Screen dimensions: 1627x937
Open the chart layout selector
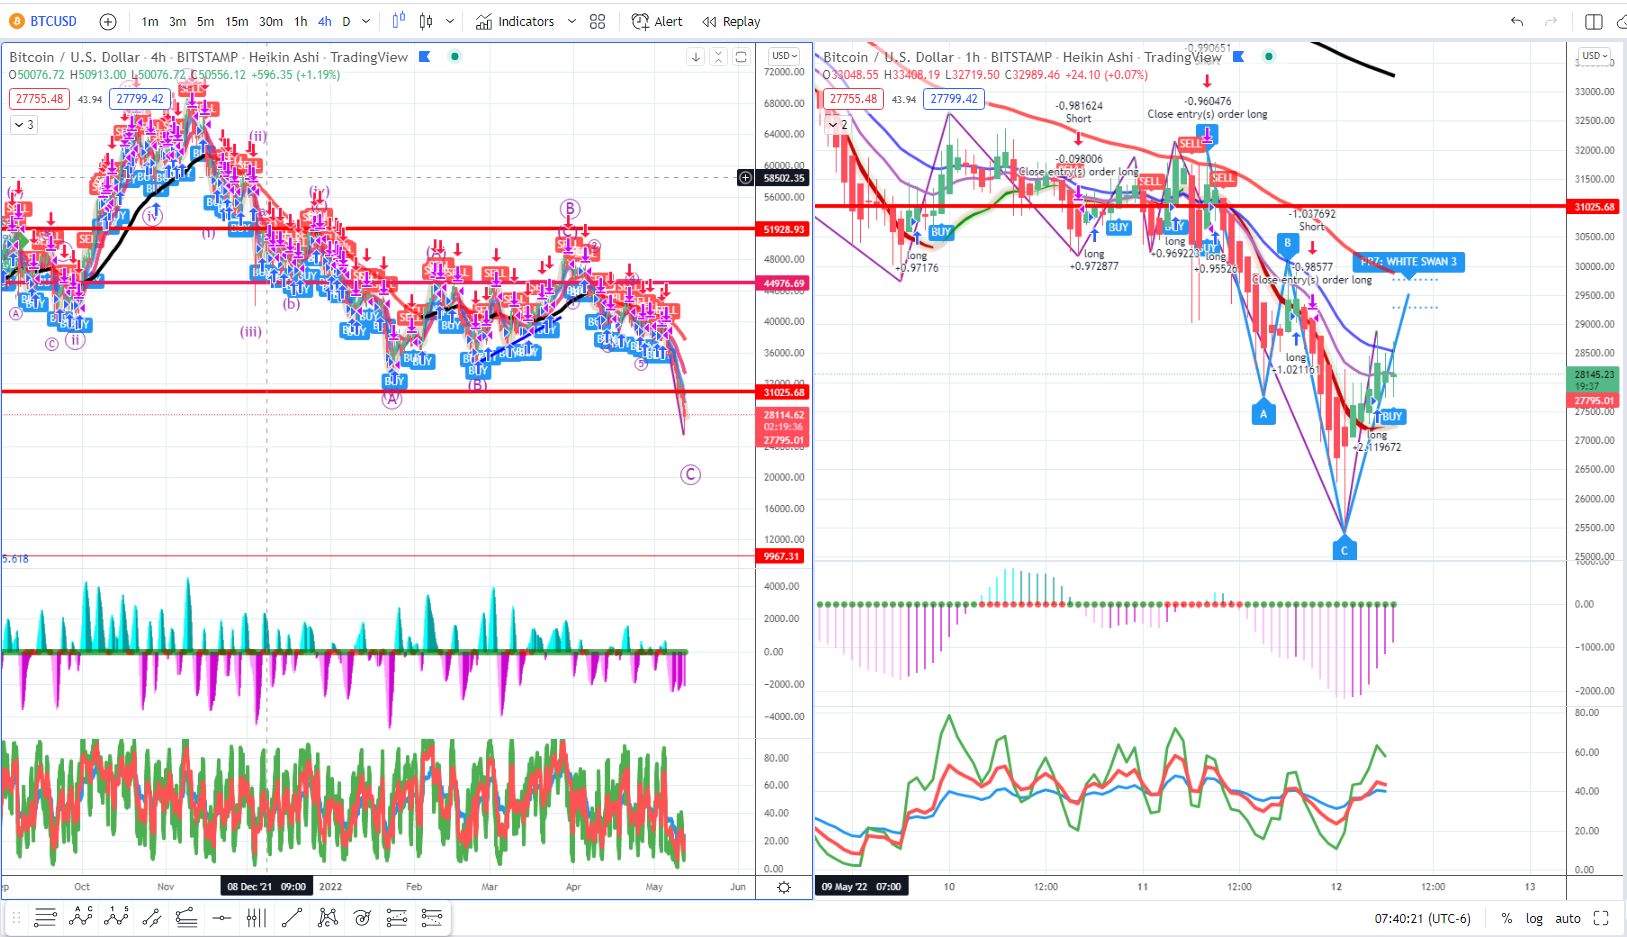coord(1594,21)
